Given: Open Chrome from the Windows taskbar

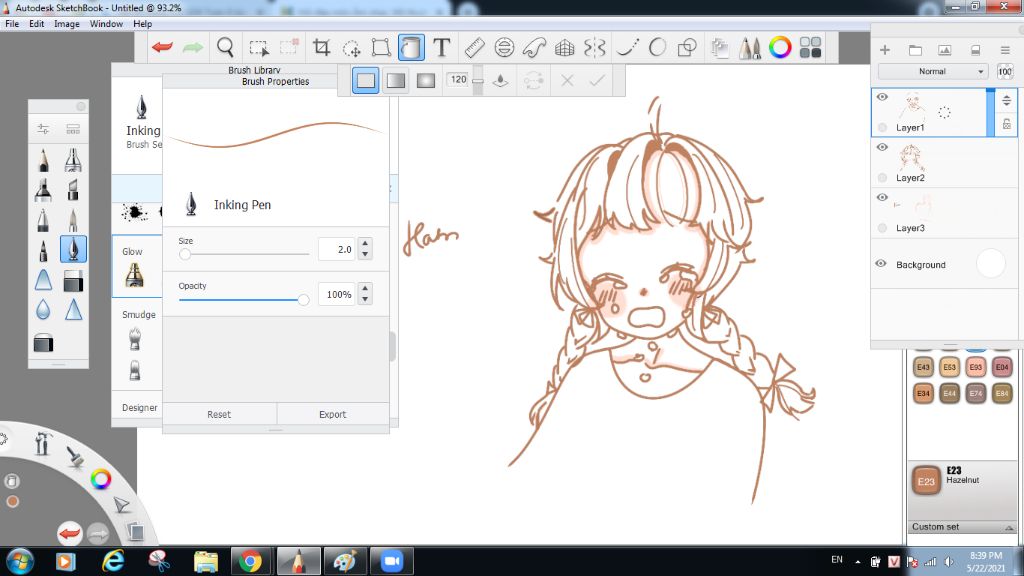Looking at the screenshot, I should pyautogui.click(x=250, y=561).
